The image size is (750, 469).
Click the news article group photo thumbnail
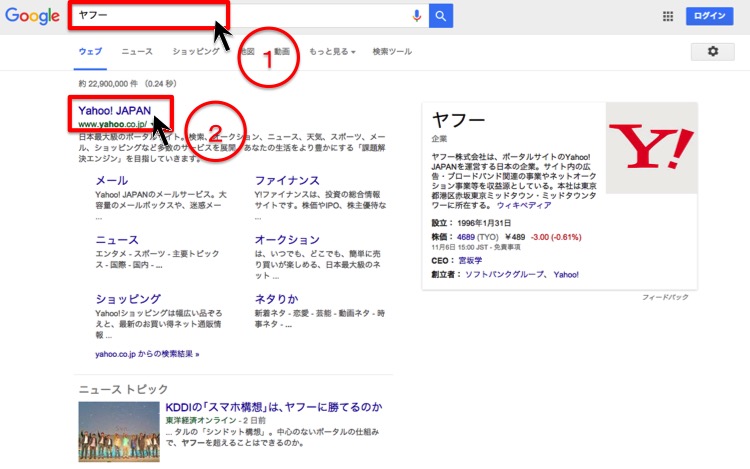[x=119, y=431]
